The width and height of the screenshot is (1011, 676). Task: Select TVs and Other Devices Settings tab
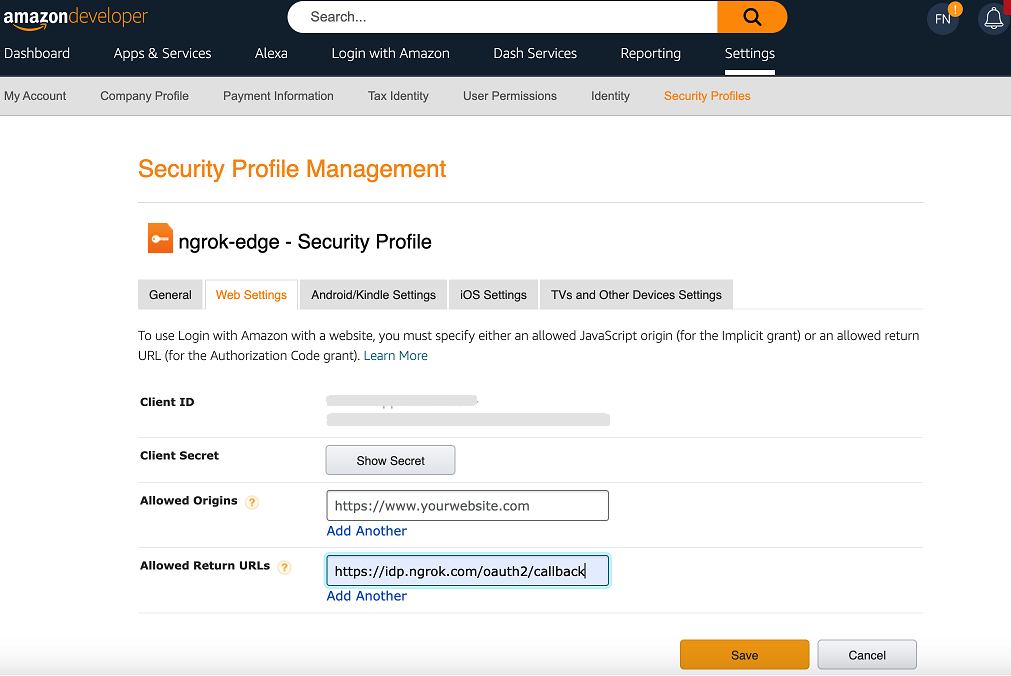click(x=636, y=295)
